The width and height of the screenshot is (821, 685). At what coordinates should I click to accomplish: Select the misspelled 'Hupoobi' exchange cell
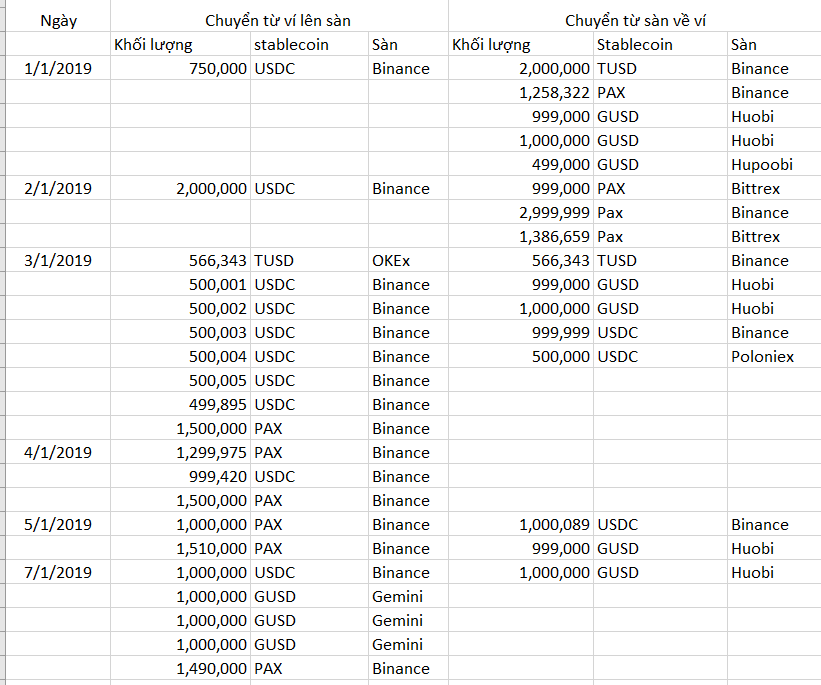pos(761,165)
